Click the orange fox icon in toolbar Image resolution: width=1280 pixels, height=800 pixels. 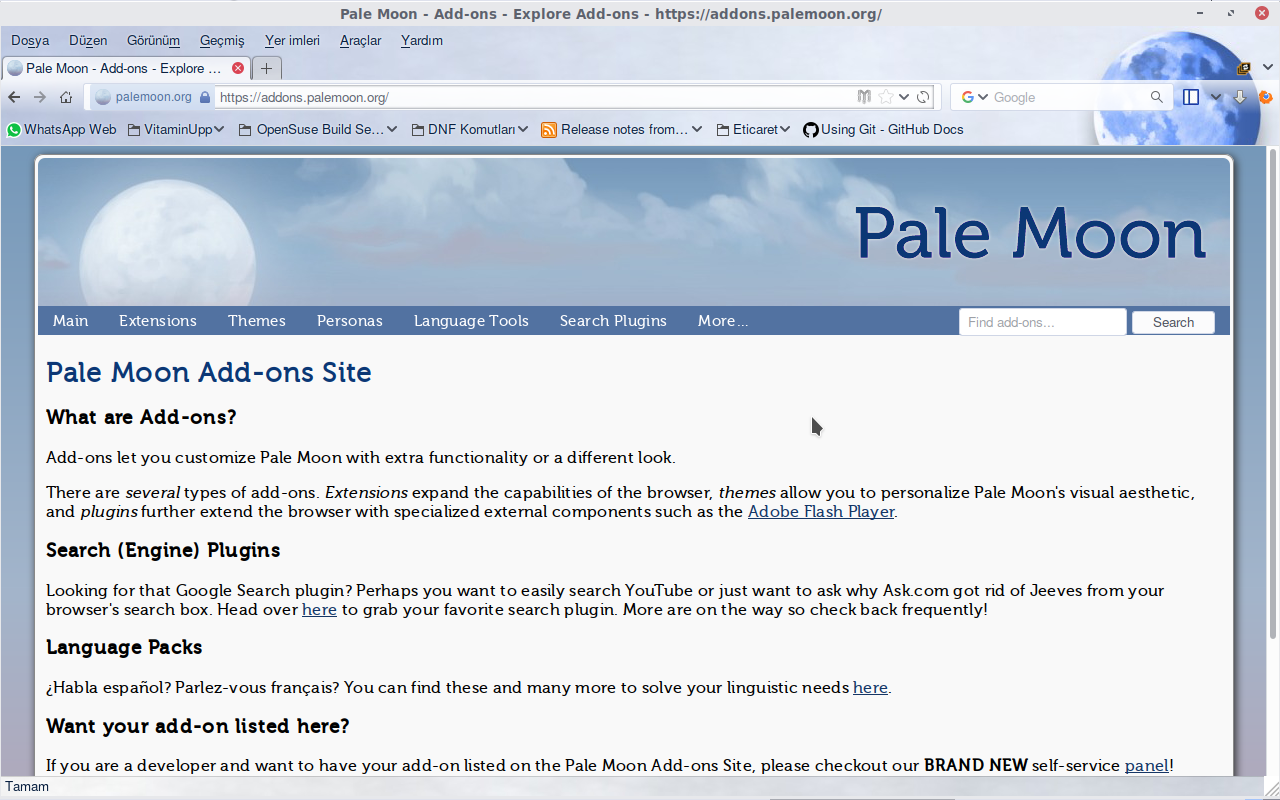(x=1266, y=97)
